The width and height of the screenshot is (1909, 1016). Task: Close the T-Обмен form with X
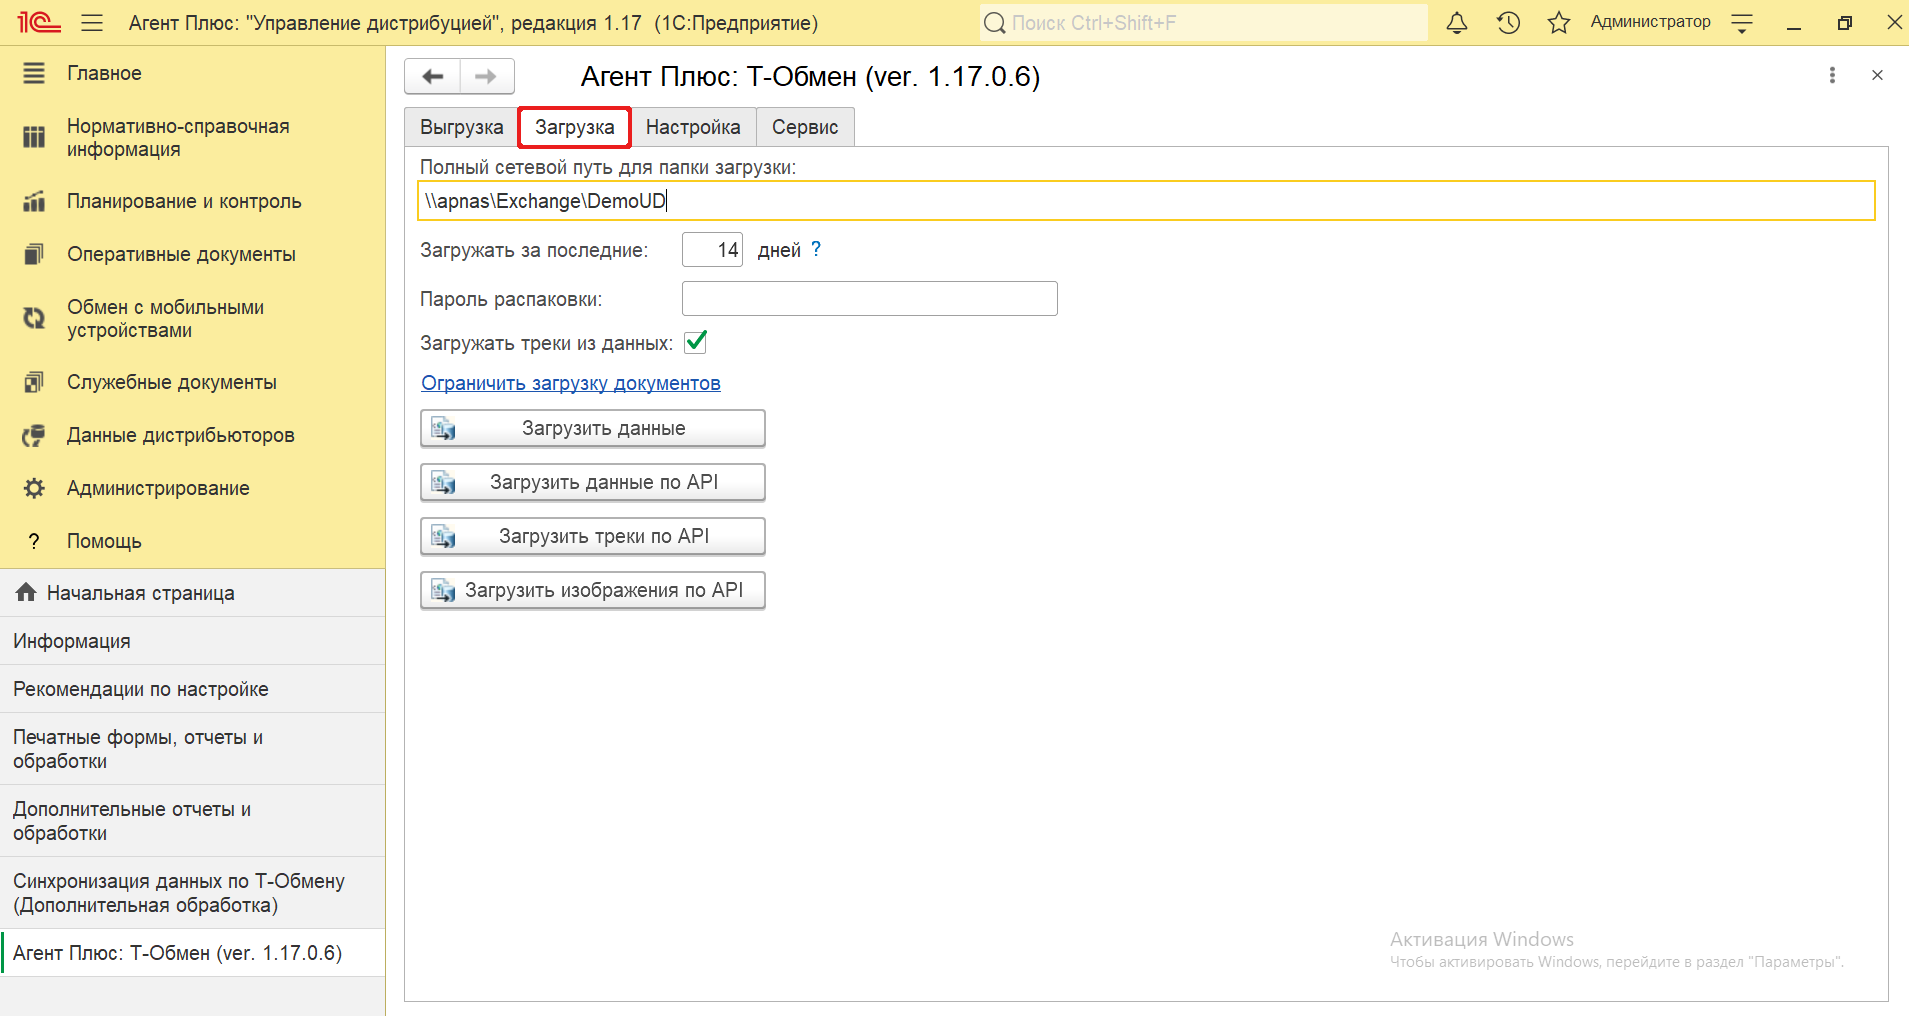[1877, 75]
